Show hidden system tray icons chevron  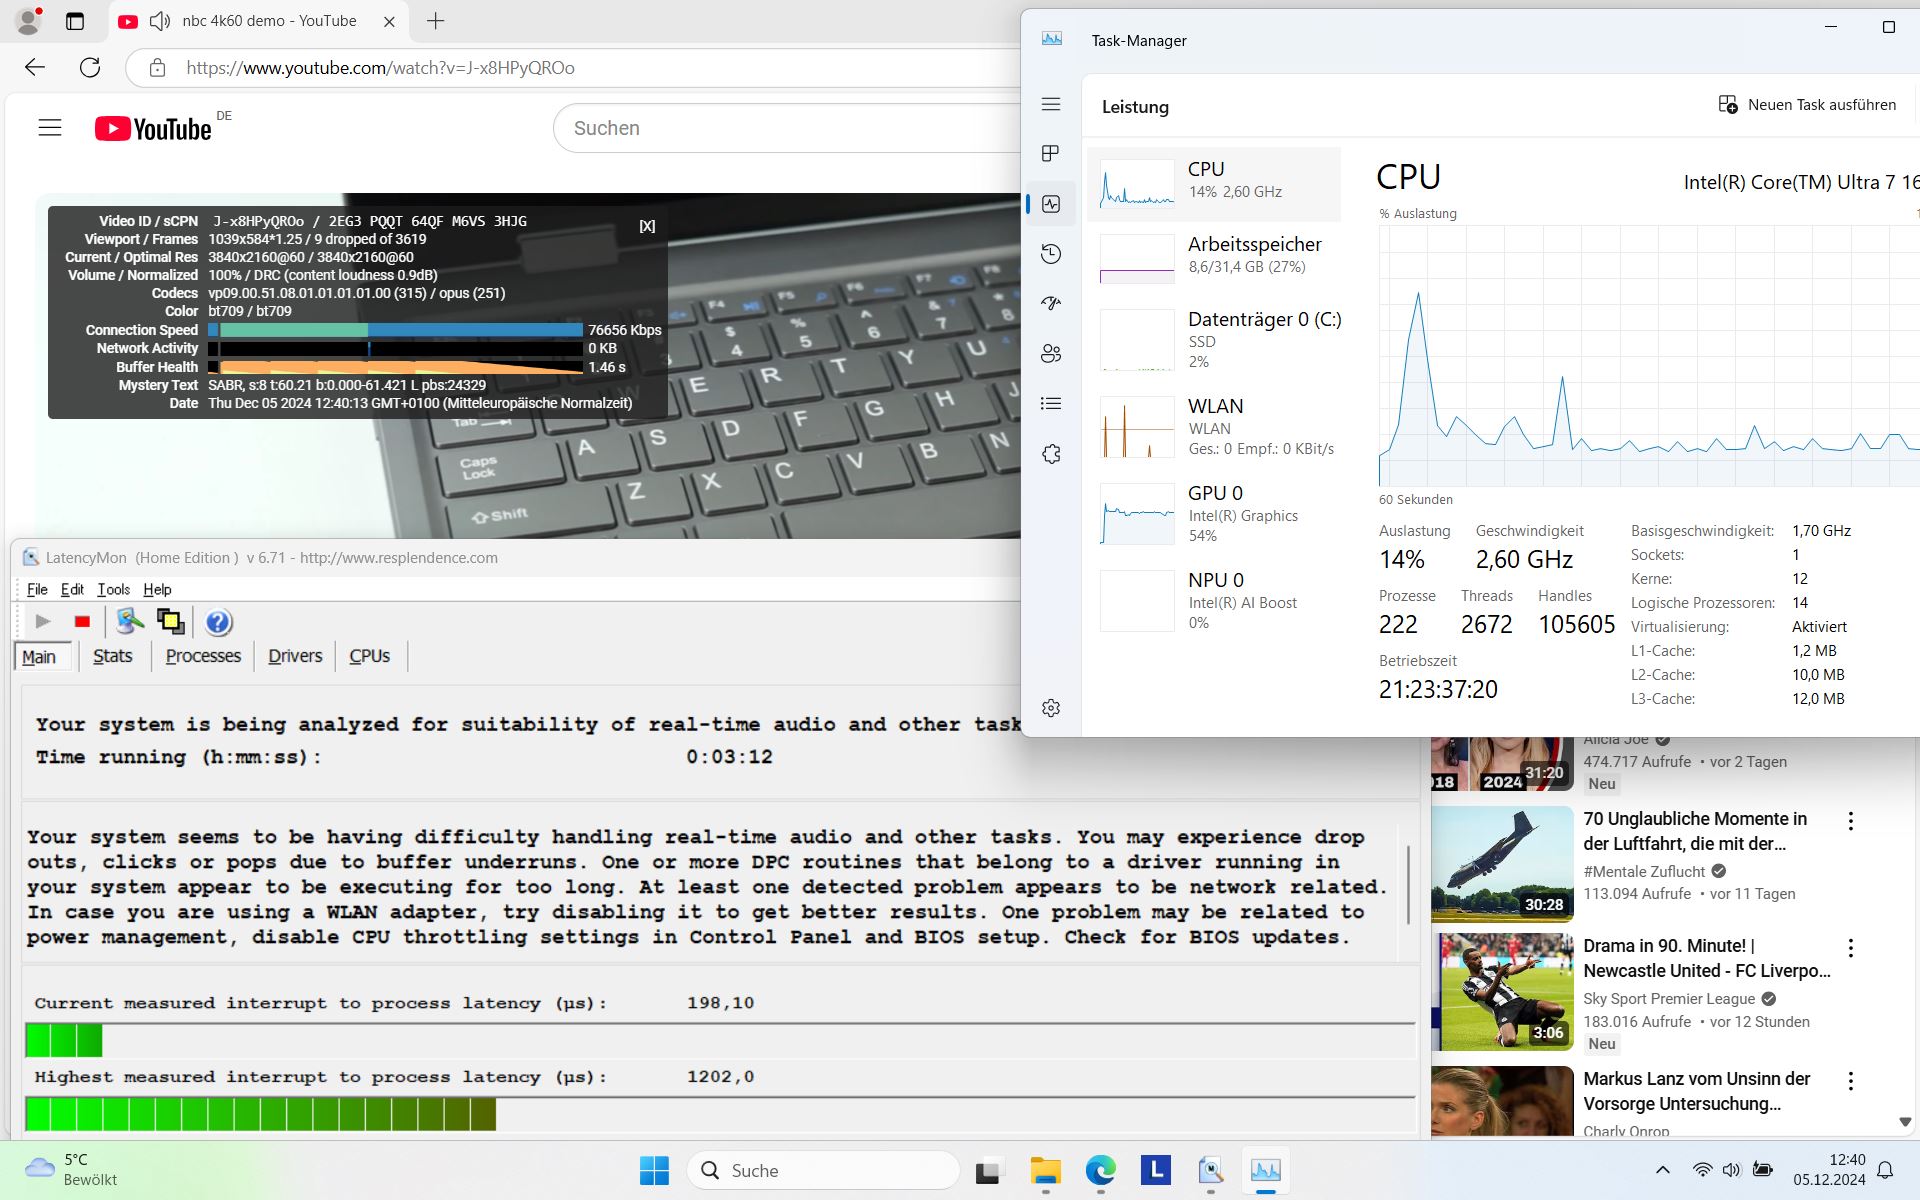(x=1662, y=1170)
